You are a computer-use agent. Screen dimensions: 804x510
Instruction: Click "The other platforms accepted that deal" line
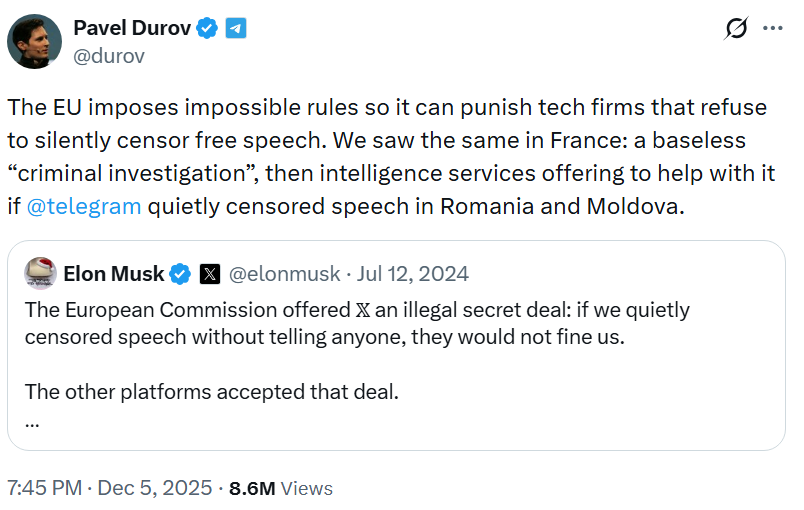212,391
